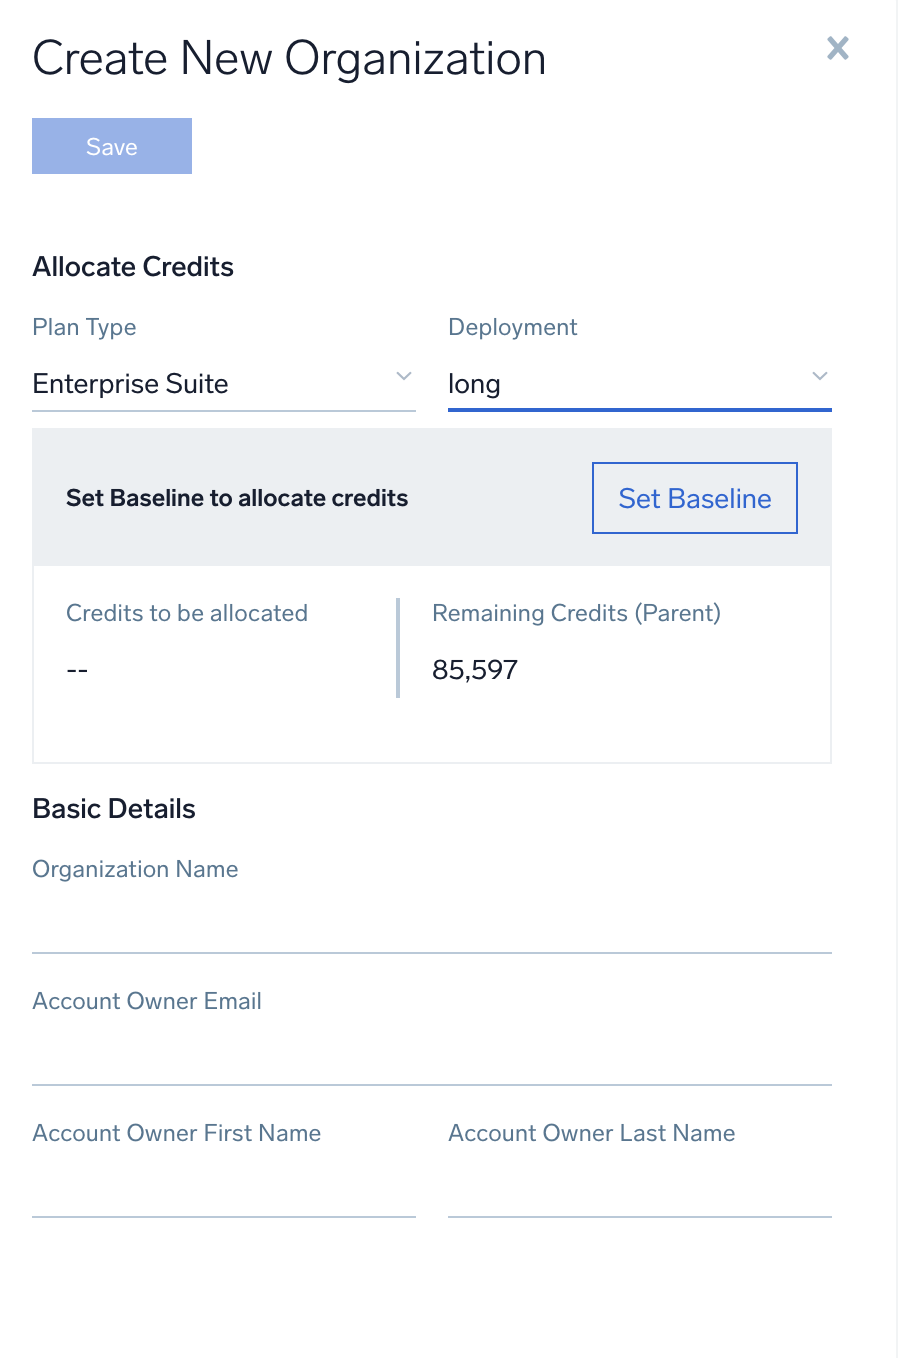Click the Set Baseline button

(694, 498)
